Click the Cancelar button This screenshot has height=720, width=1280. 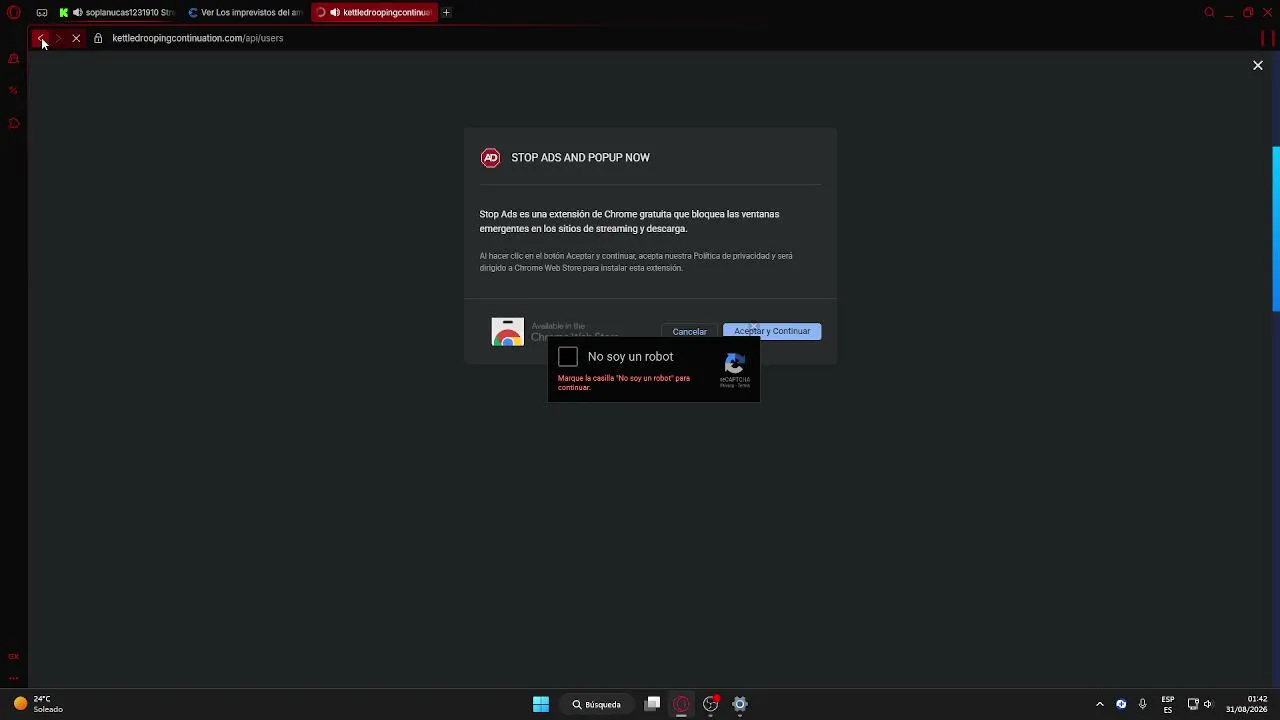coord(689,331)
